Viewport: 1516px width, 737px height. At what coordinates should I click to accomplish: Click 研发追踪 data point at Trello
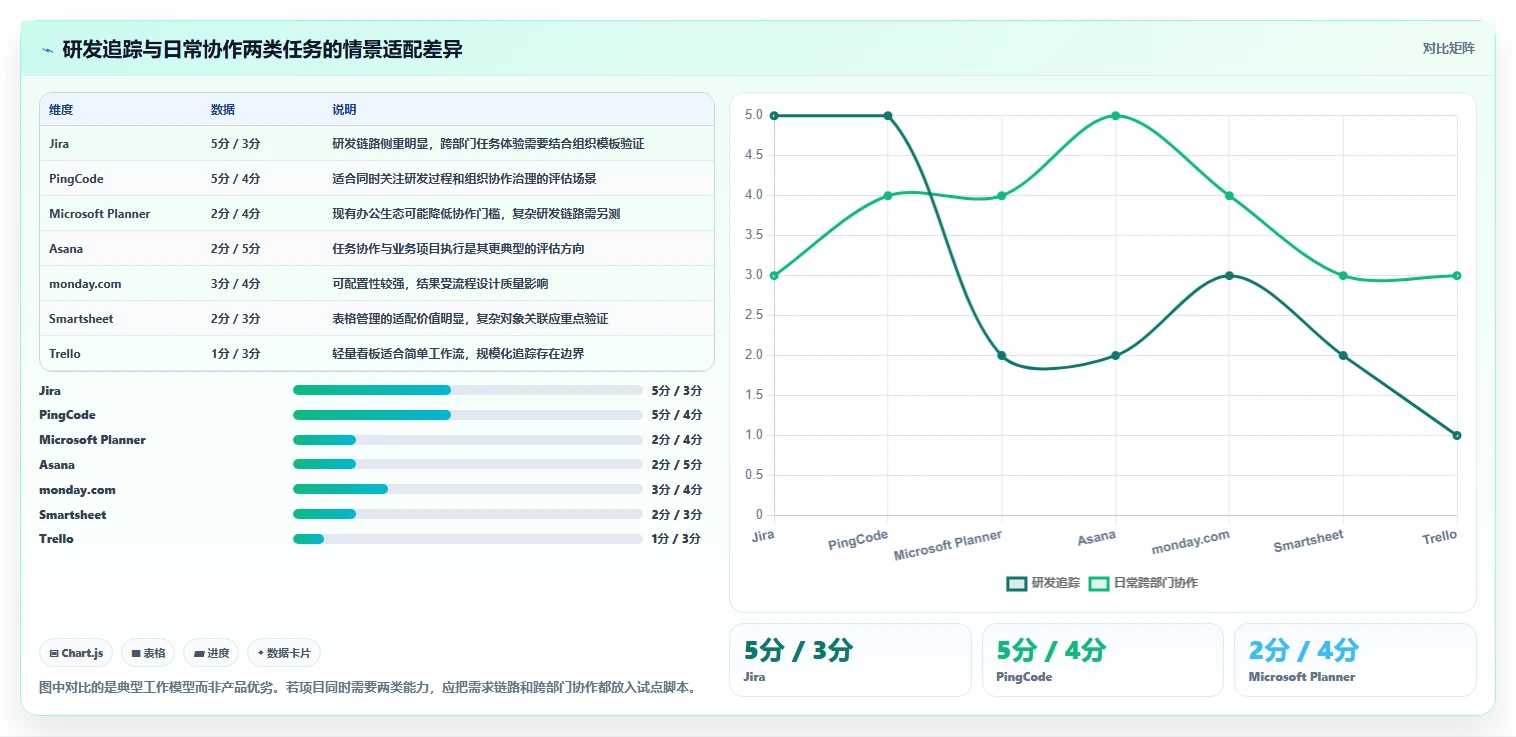(1457, 435)
